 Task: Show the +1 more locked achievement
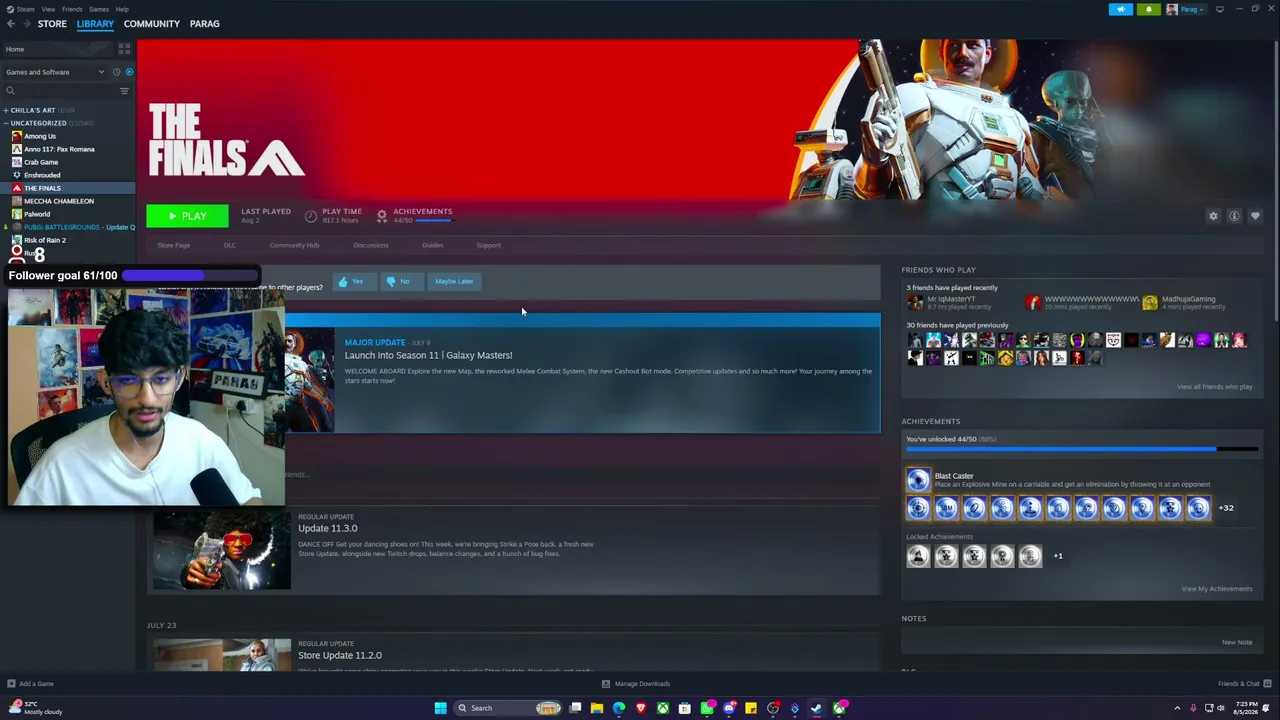1058,556
